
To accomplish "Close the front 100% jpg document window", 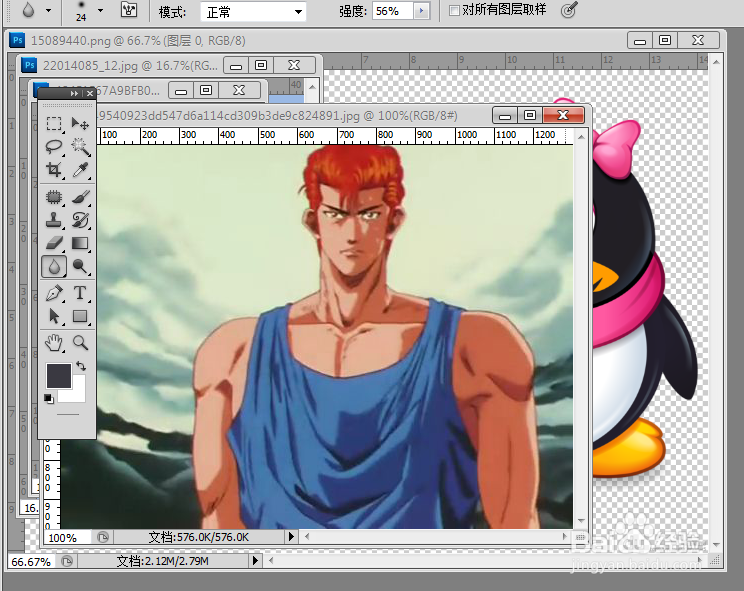I will coord(563,115).
